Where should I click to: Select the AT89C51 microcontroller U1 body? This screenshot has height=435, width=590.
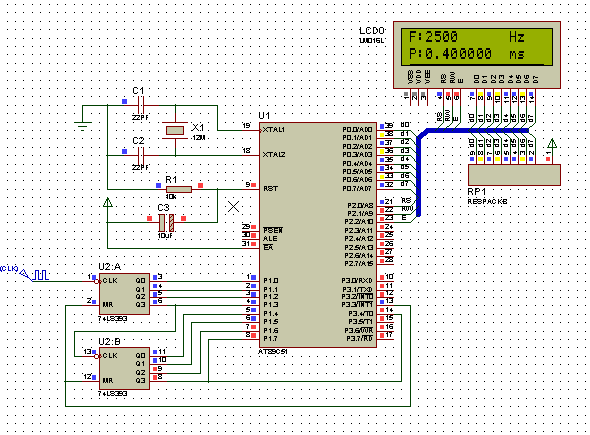(x=318, y=235)
